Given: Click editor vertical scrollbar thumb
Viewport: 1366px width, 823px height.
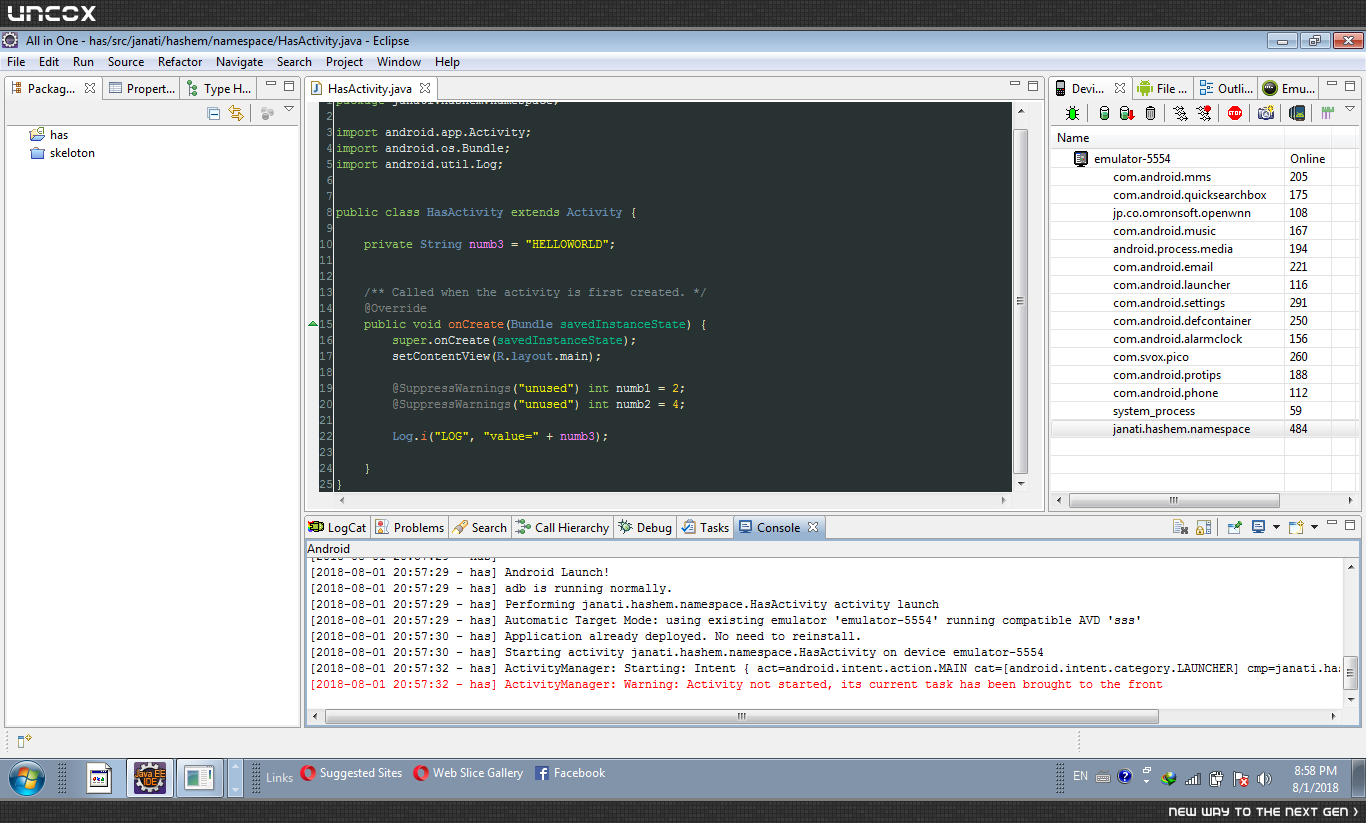Looking at the screenshot, I should pyautogui.click(x=1020, y=300).
